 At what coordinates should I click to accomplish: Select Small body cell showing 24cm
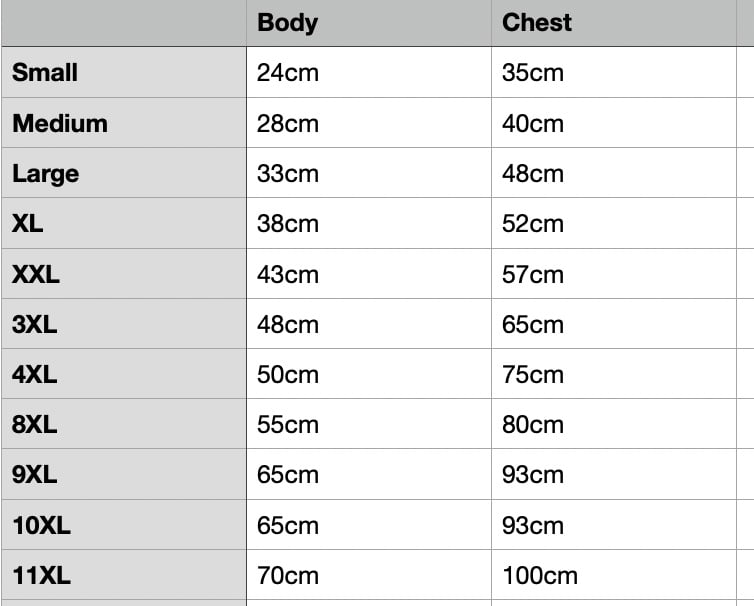pos(368,73)
